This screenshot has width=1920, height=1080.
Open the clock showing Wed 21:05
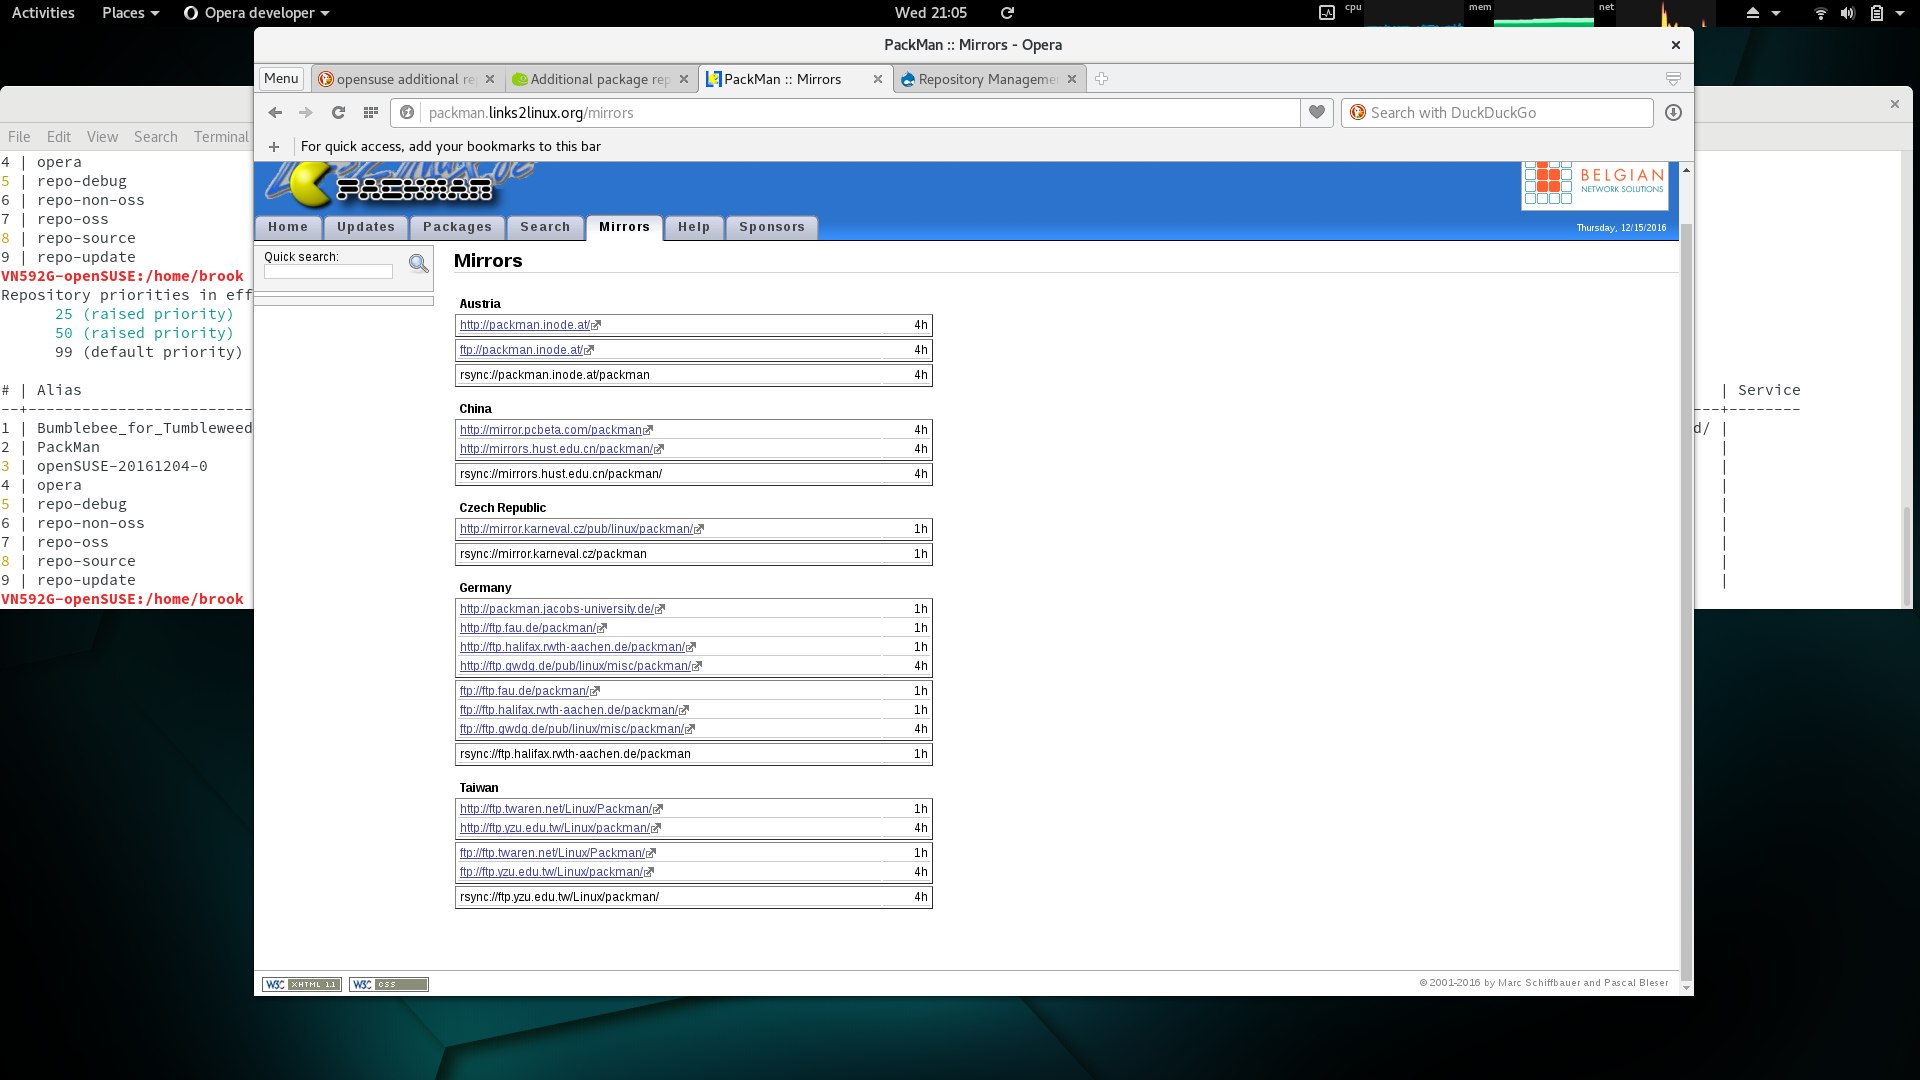pos(931,13)
